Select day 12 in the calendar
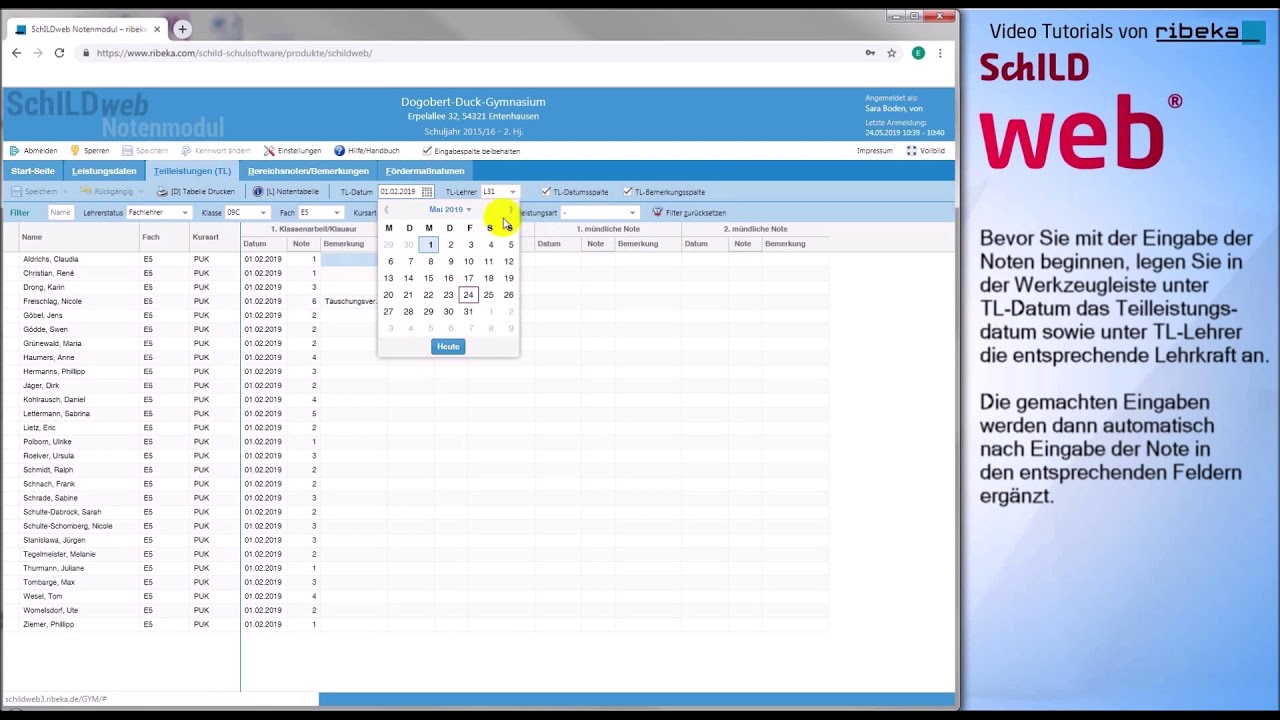The width and height of the screenshot is (1280, 720). (508, 262)
